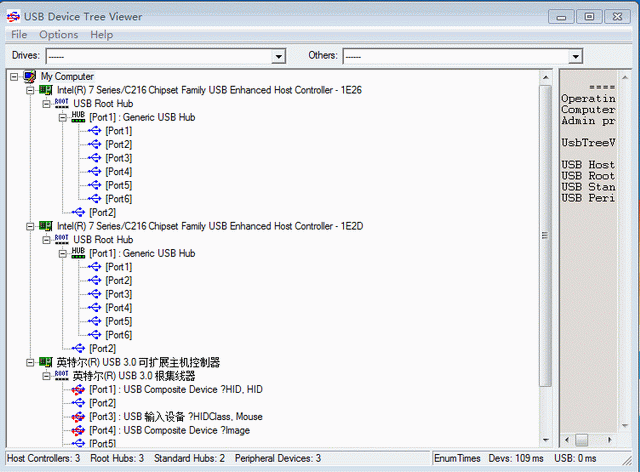Select the partially visible [Port5] row at bottom
This screenshot has width=640, height=472.
click(102, 443)
